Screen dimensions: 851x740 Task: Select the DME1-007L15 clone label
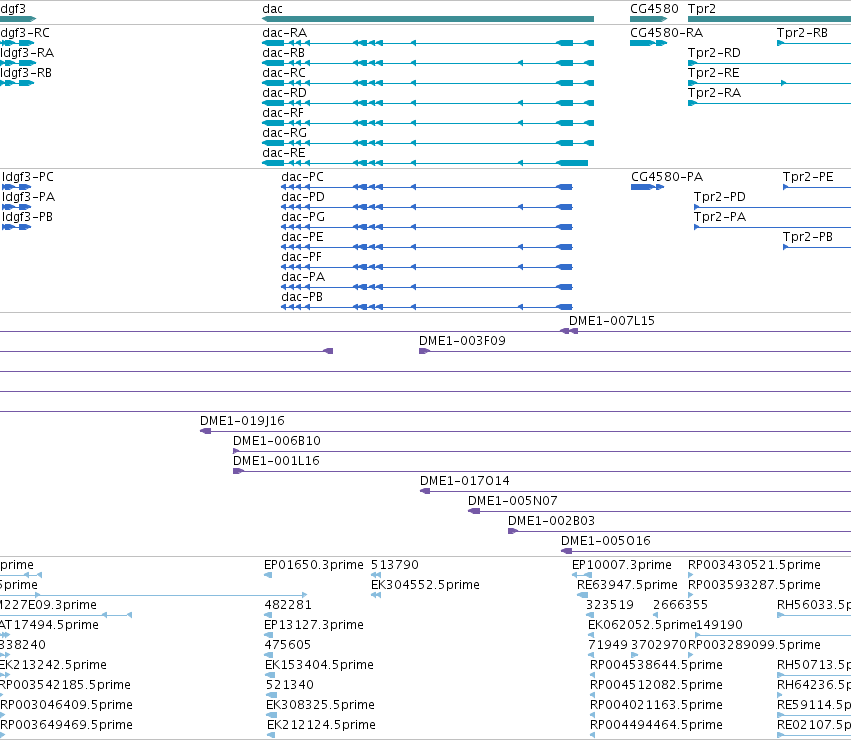[612, 321]
